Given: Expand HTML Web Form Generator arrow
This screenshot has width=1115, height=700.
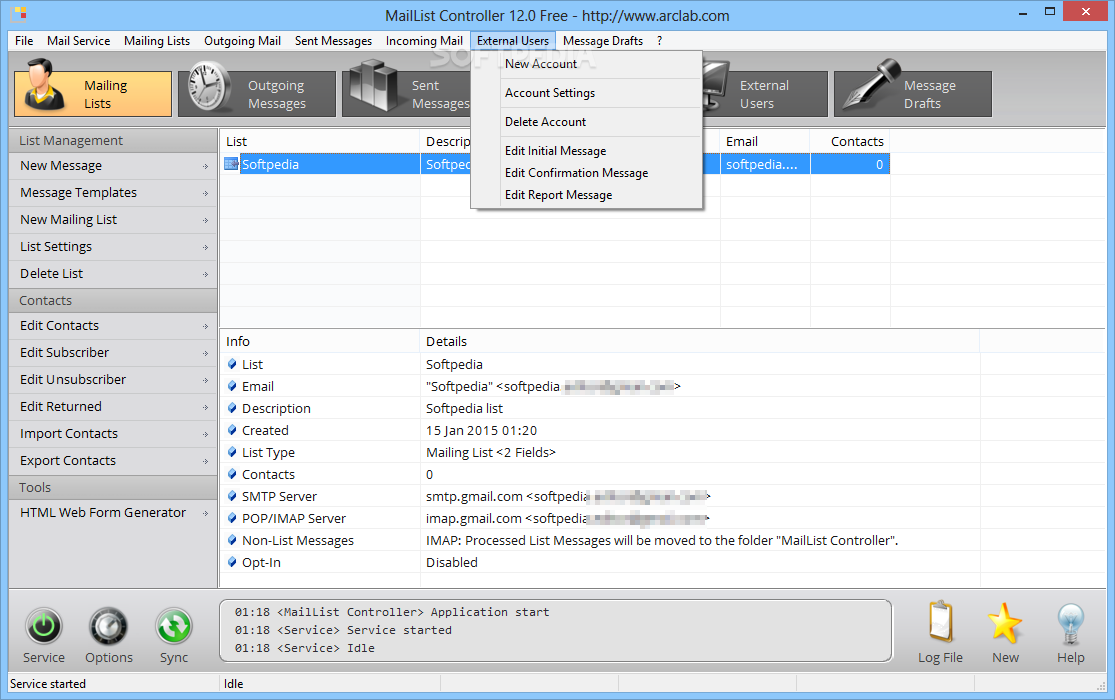Looking at the screenshot, I should coord(206,514).
